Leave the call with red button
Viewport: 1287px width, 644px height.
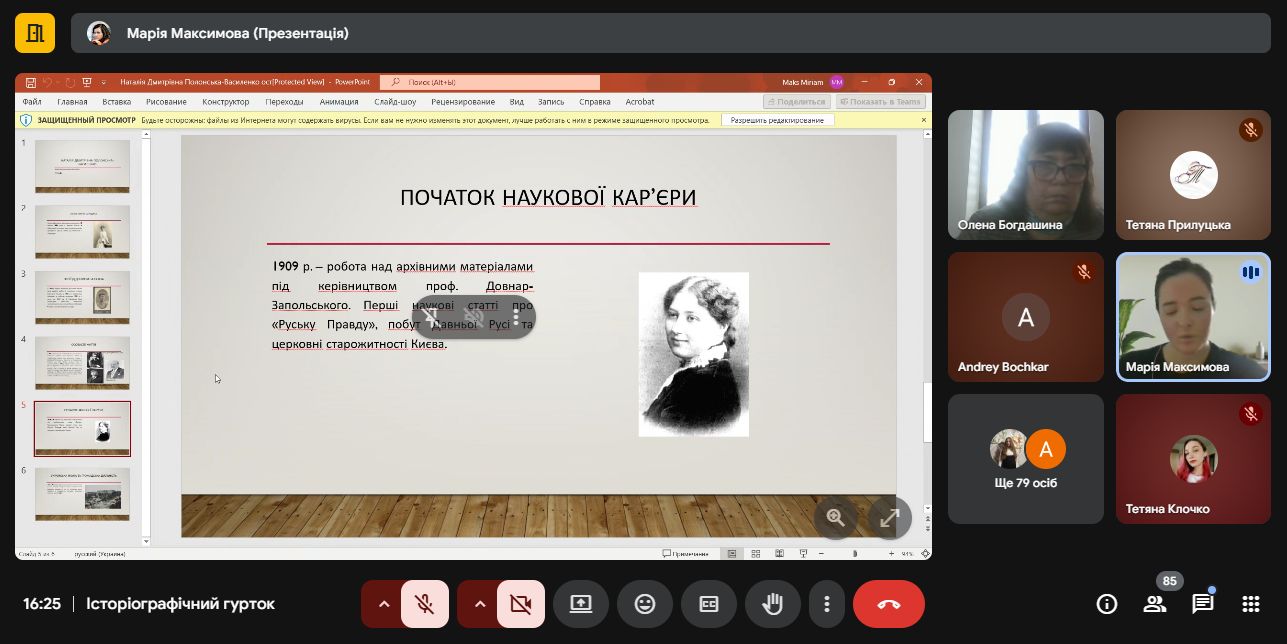tap(888, 604)
